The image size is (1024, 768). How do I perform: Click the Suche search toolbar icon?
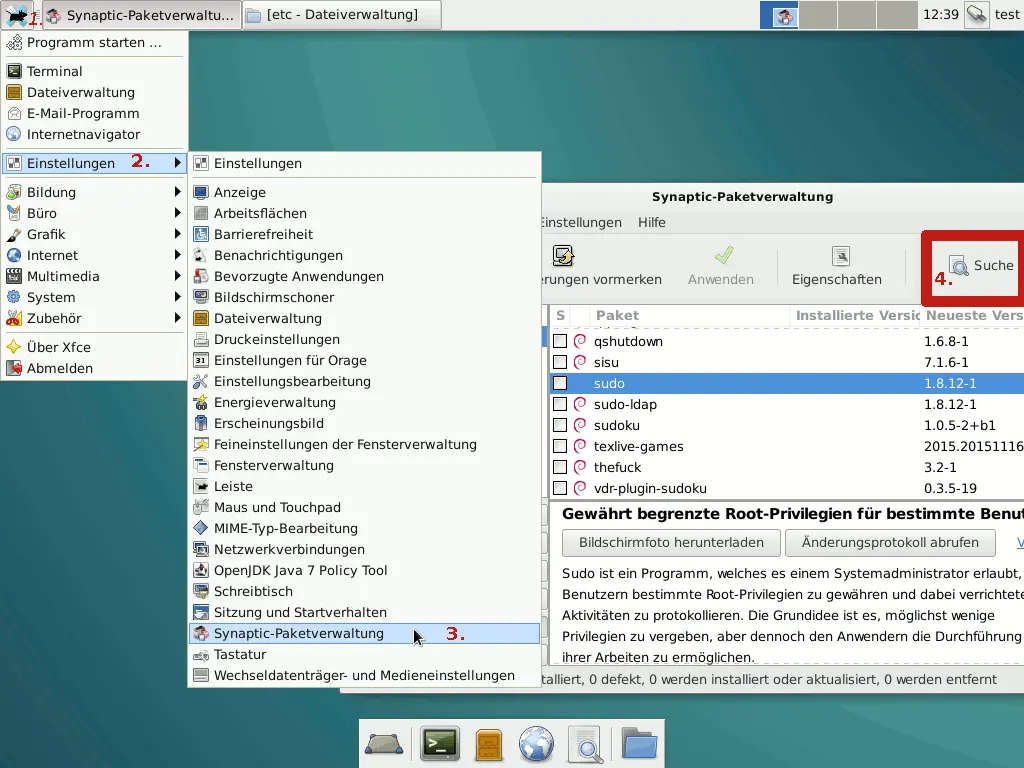(959, 265)
